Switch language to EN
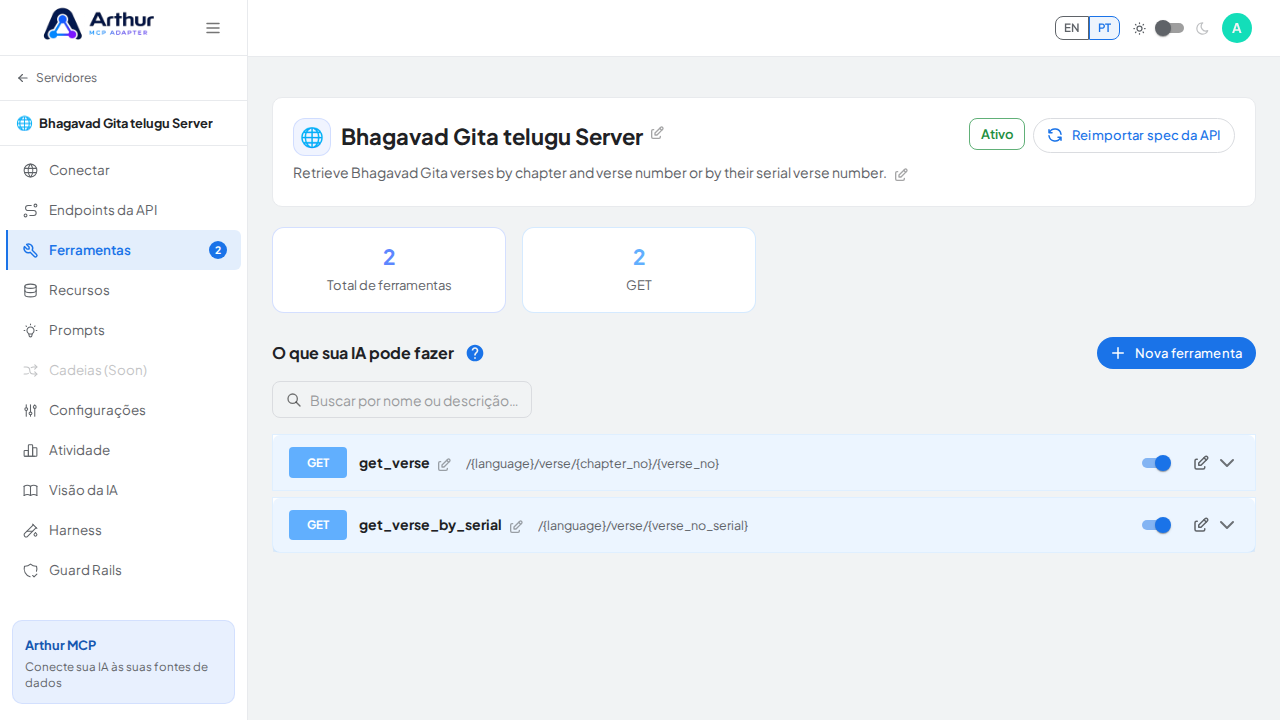Screen dimensions: 1280x720 (1072, 28)
